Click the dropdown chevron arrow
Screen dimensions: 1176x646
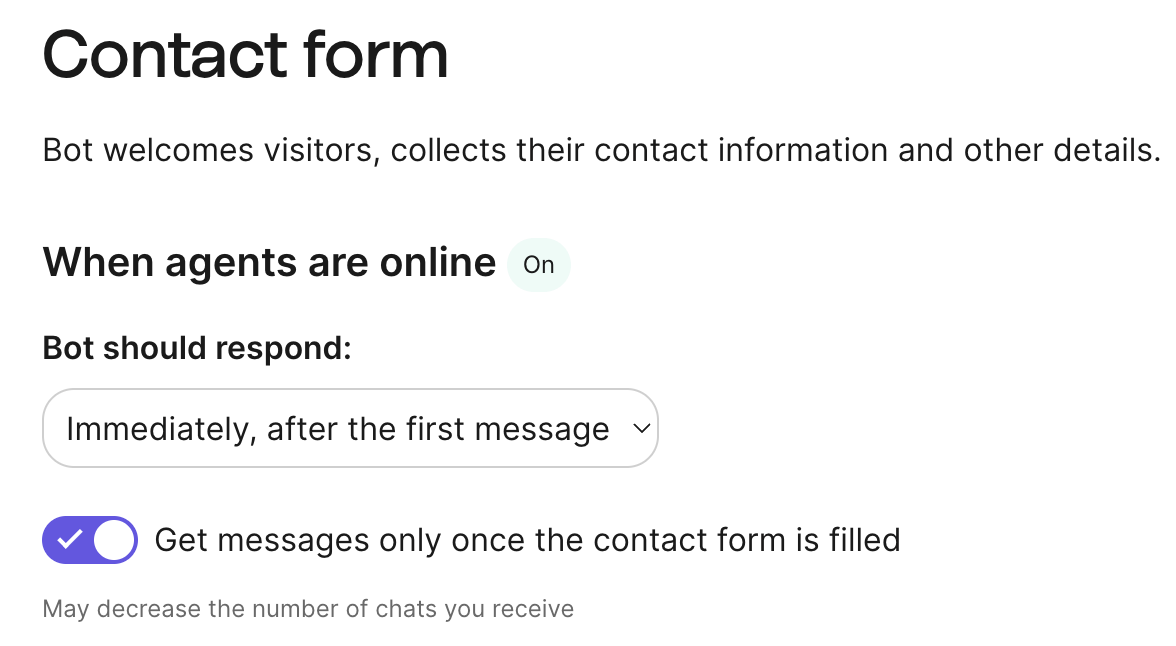pyautogui.click(x=642, y=428)
